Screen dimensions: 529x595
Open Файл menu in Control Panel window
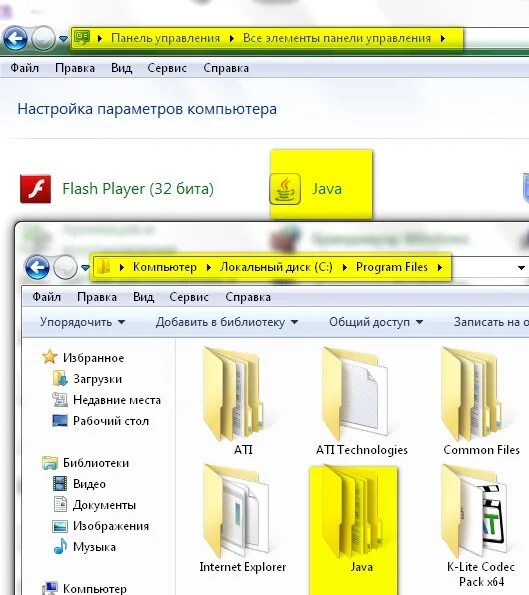24,68
